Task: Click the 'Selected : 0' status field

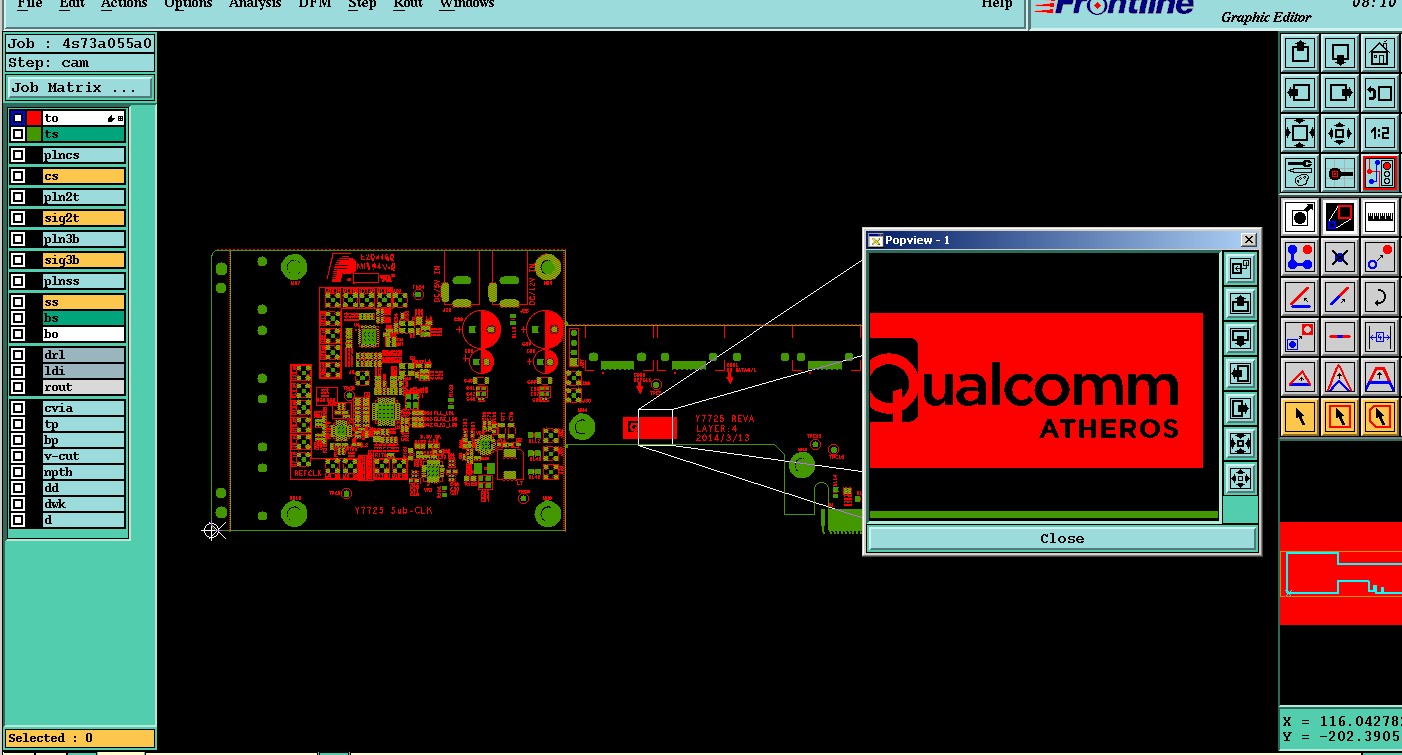Action: coord(80,738)
